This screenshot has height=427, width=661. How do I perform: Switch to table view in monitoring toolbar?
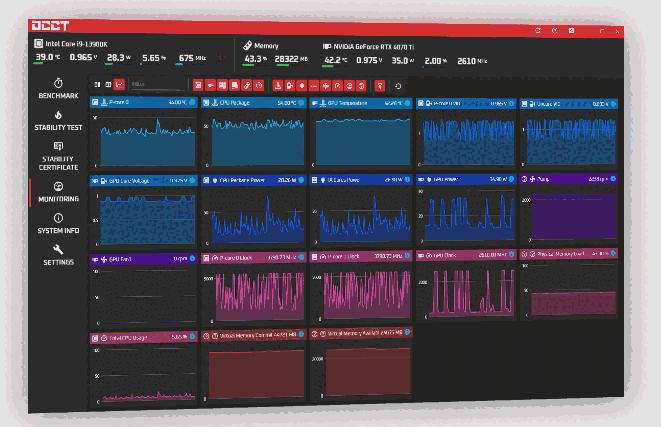pyautogui.click(x=97, y=85)
